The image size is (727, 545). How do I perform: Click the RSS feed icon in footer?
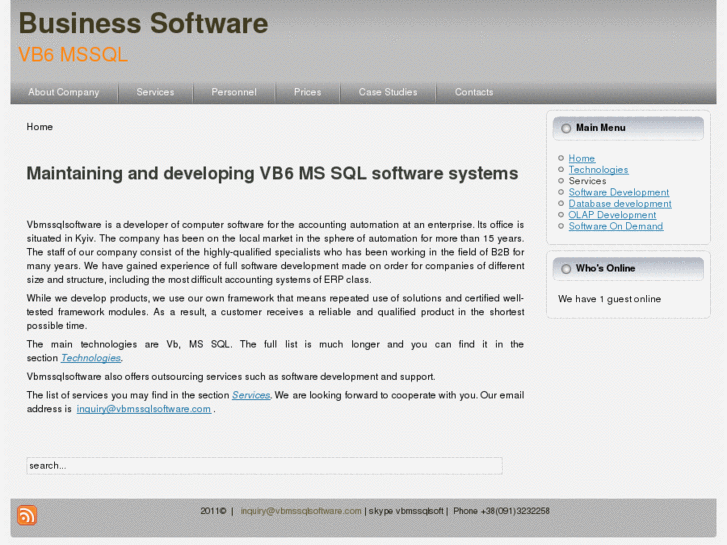[x=27, y=515]
